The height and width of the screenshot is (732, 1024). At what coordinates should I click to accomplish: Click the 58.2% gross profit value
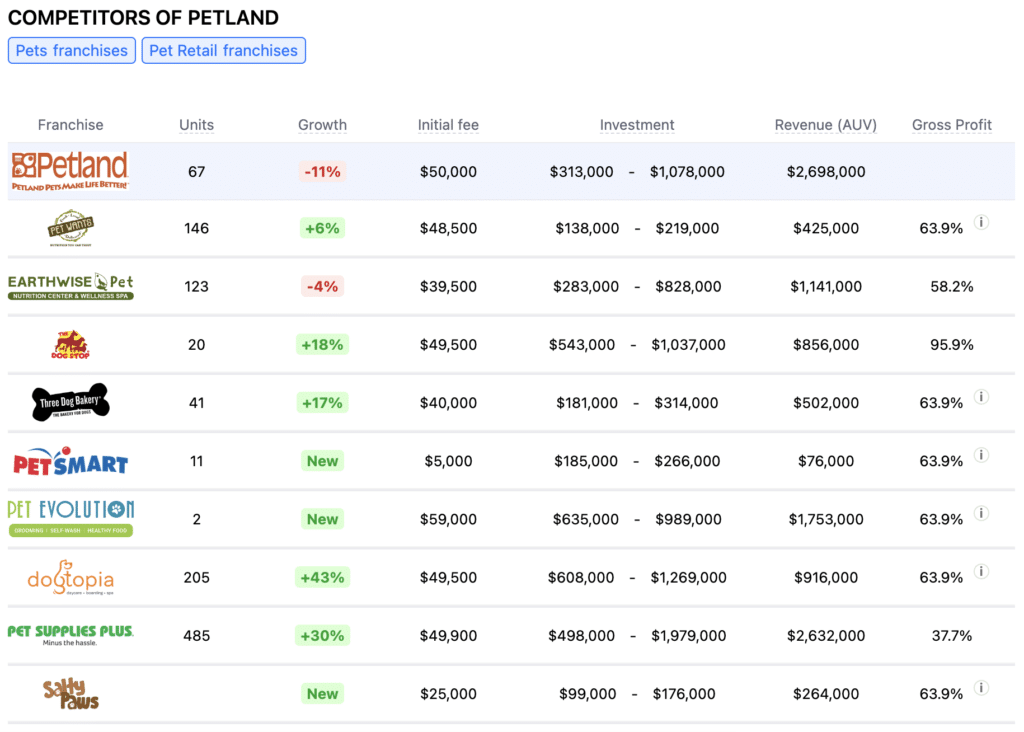click(x=952, y=286)
